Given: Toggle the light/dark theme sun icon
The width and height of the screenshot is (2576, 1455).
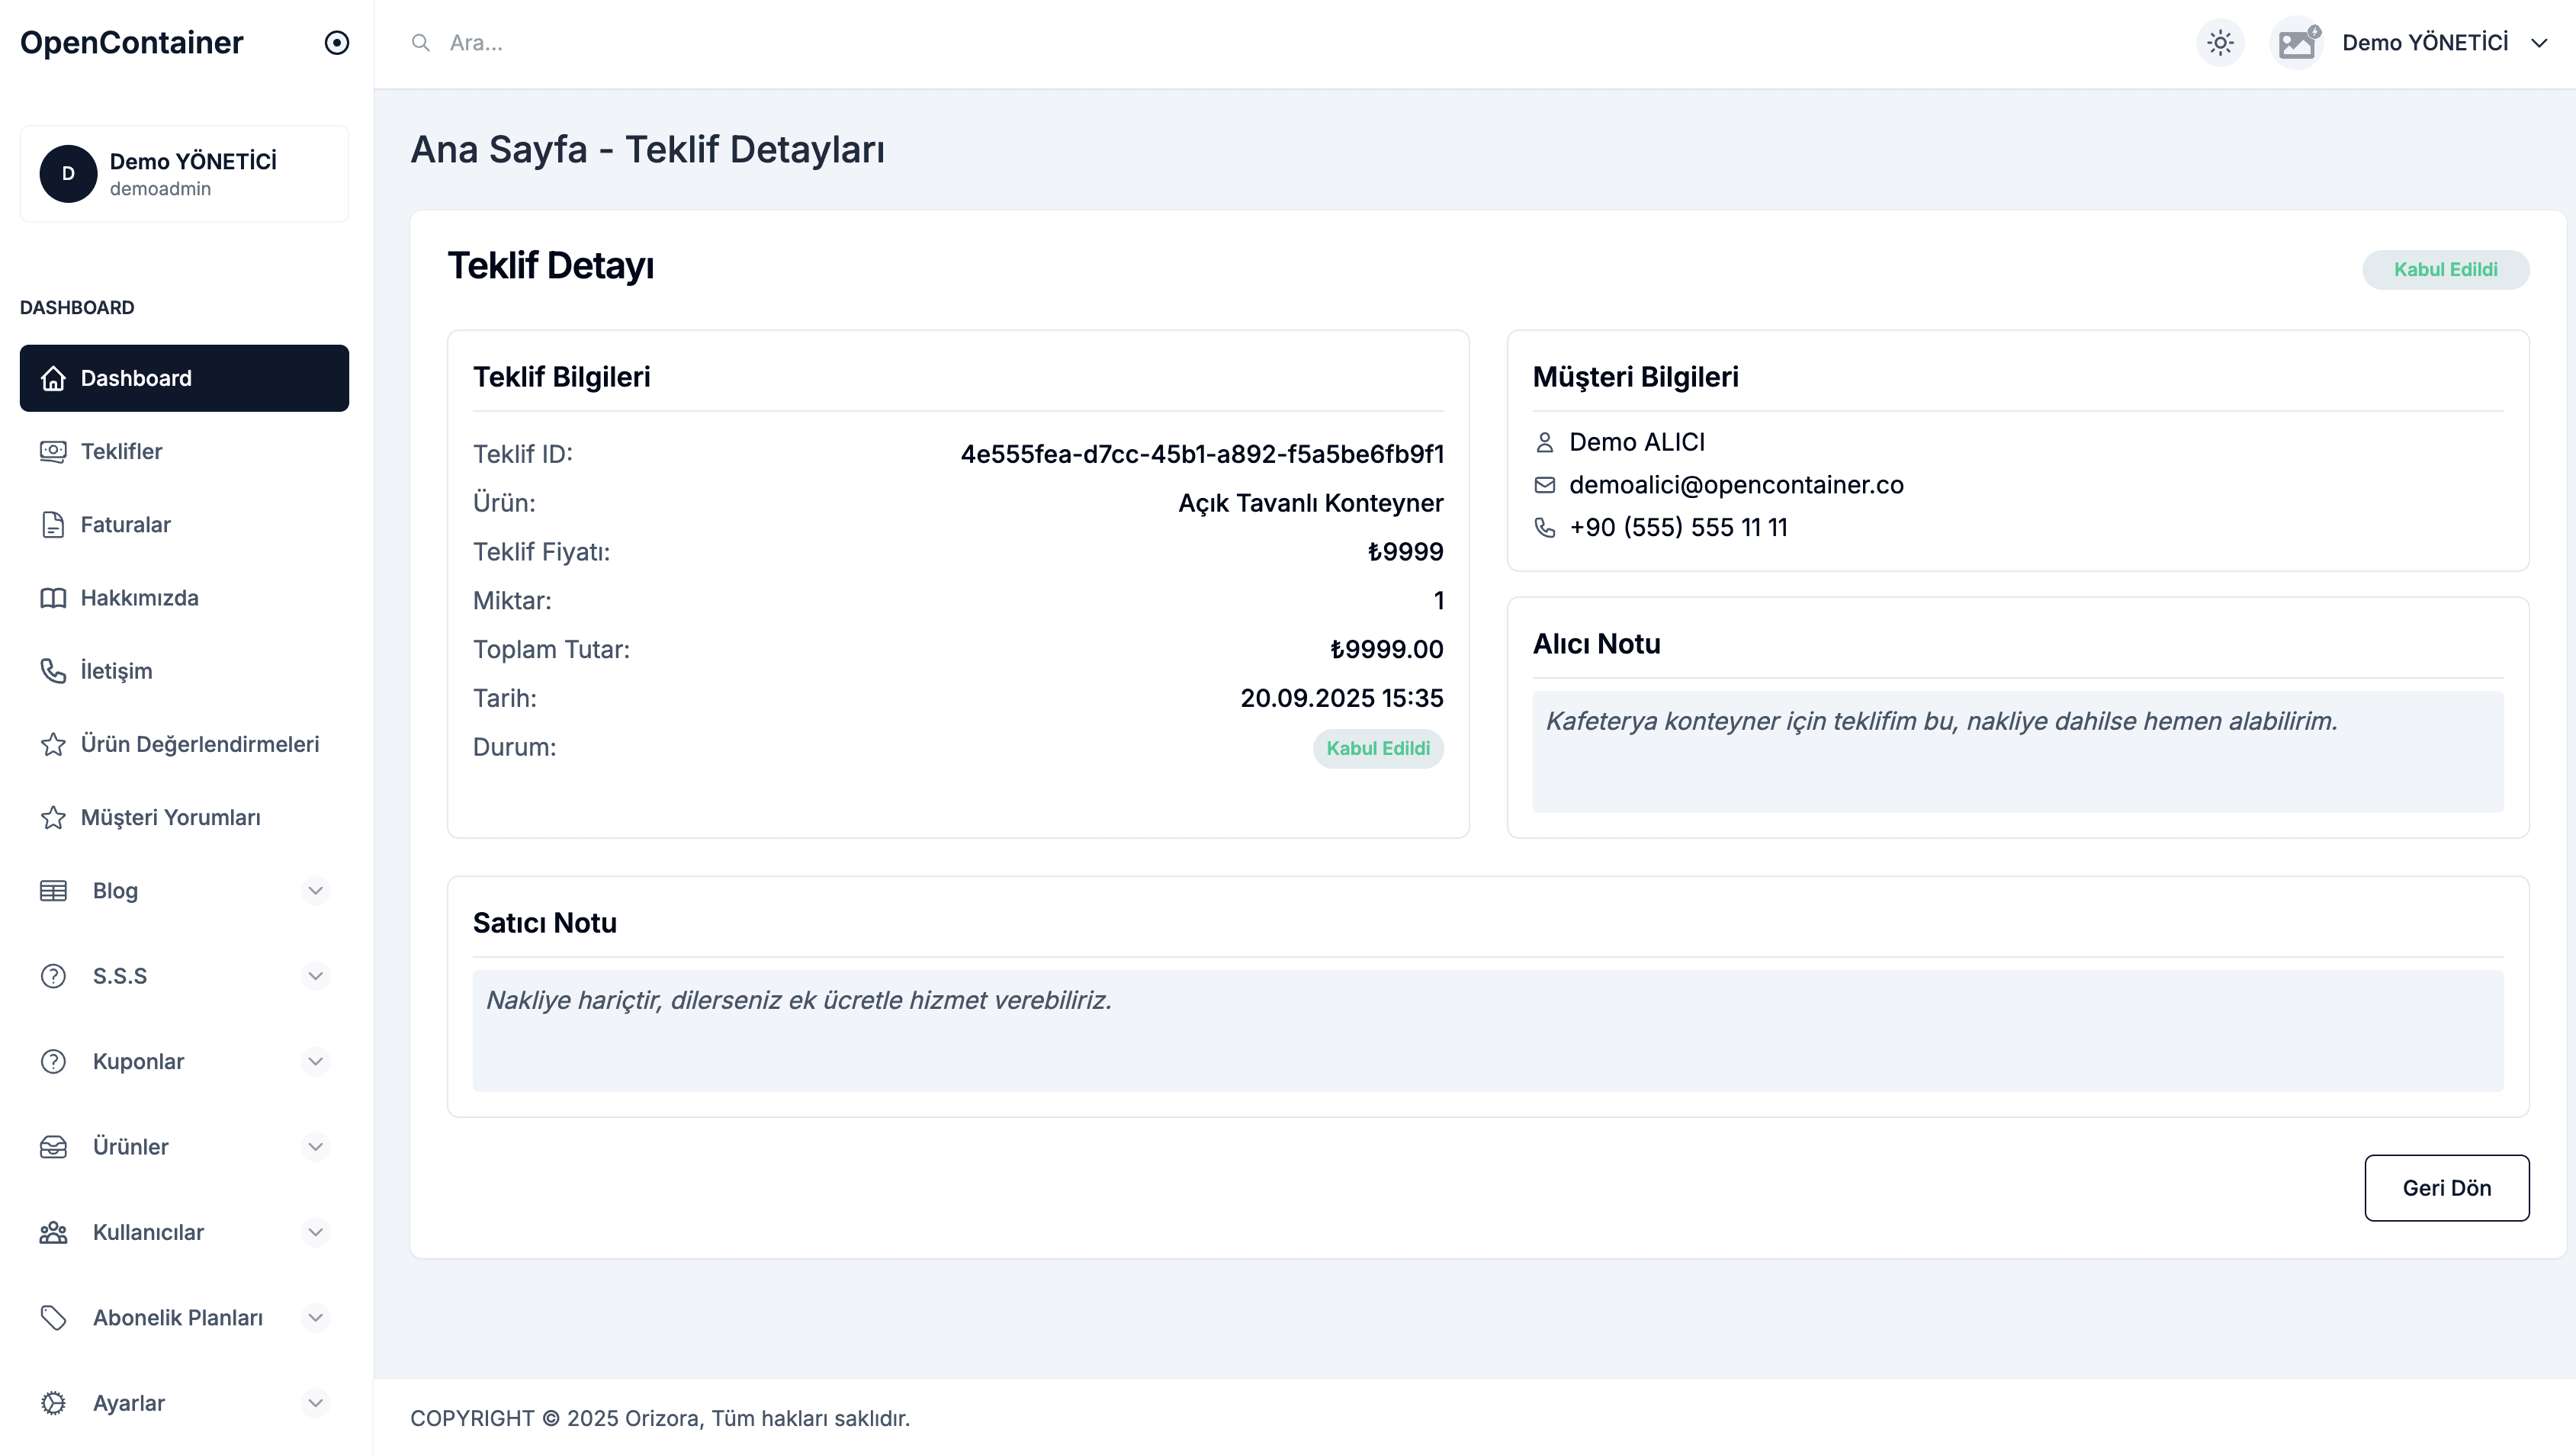Looking at the screenshot, I should (2219, 43).
